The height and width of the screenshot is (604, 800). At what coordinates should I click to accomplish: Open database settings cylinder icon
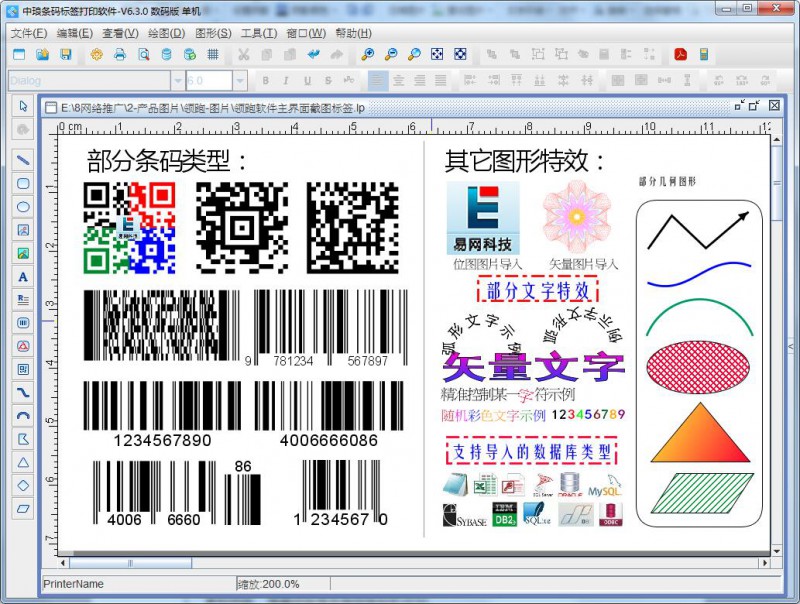pos(166,54)
